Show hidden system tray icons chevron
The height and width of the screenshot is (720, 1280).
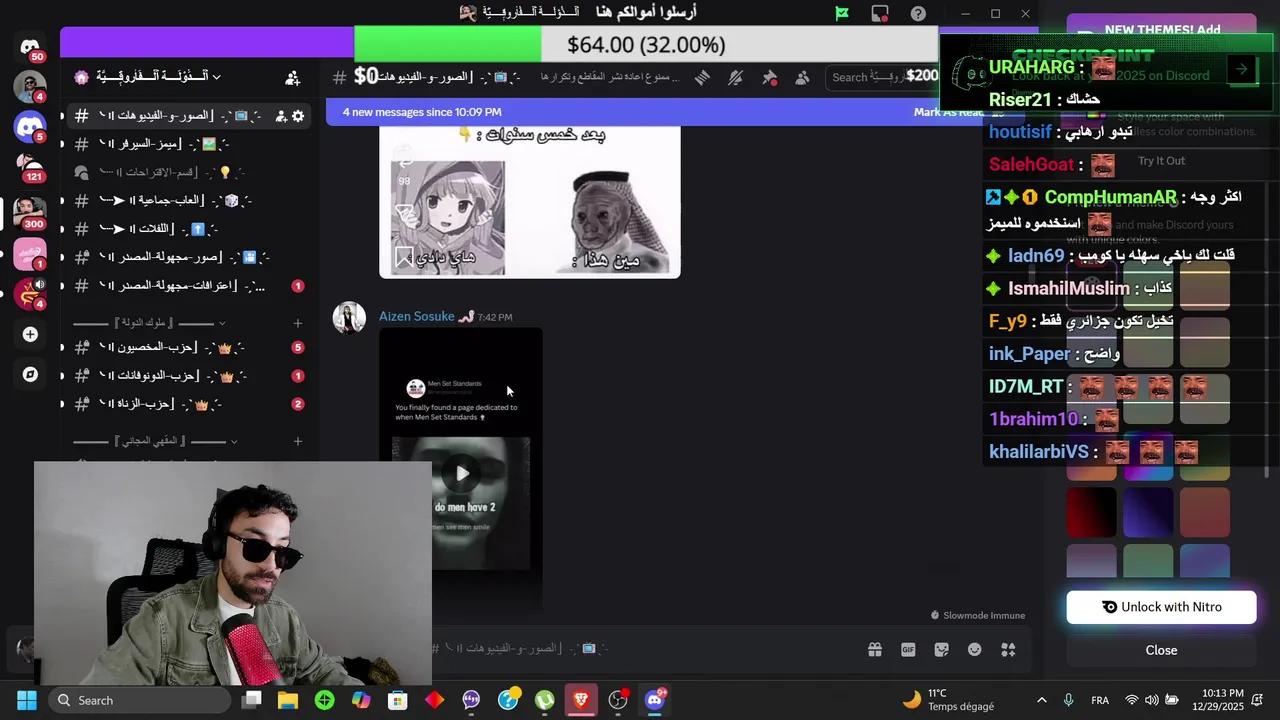pos(1042,700)
